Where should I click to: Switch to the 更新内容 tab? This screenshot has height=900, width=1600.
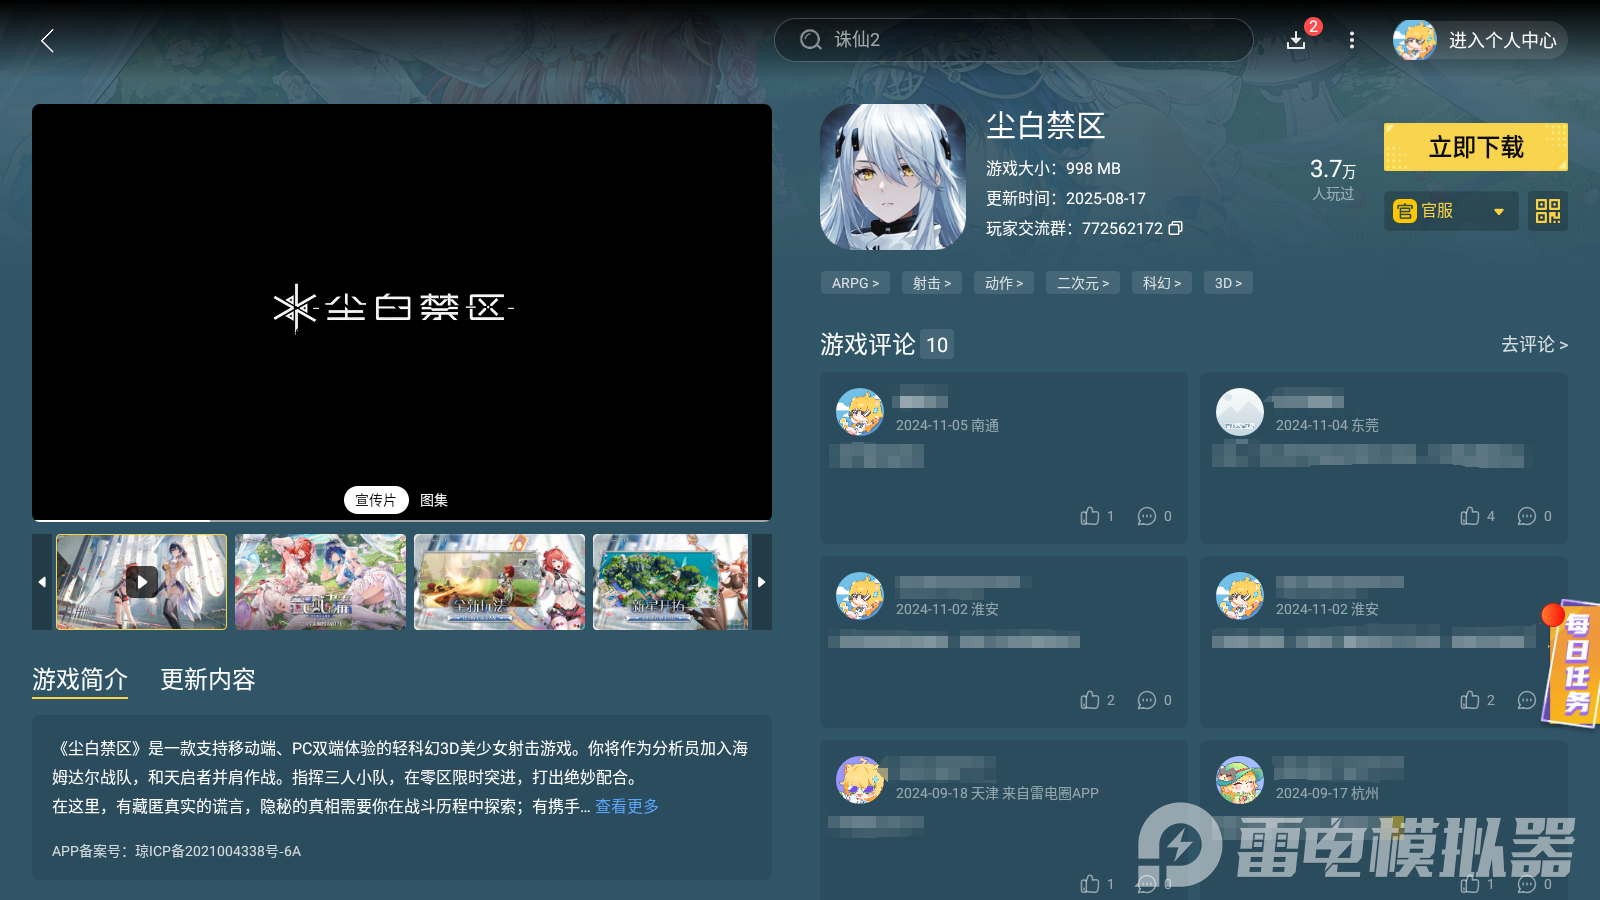207,680
